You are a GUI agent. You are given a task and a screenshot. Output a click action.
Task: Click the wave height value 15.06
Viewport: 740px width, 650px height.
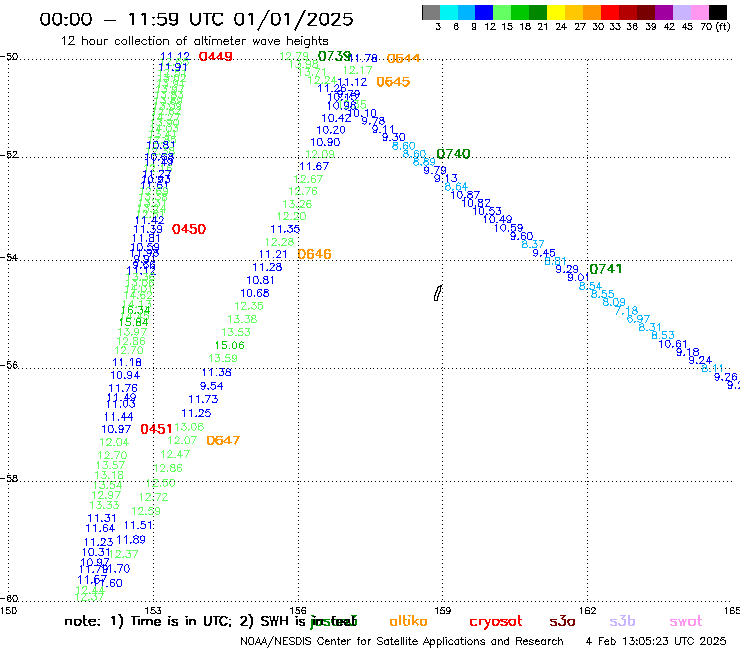230,346
